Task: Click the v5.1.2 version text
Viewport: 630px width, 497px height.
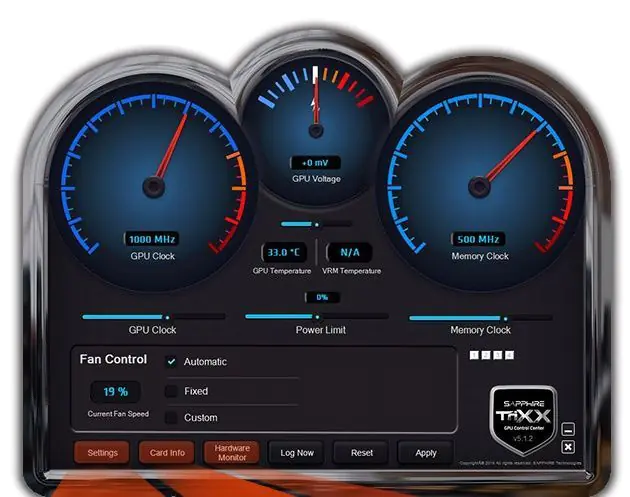Action: [x=523, y=438]
